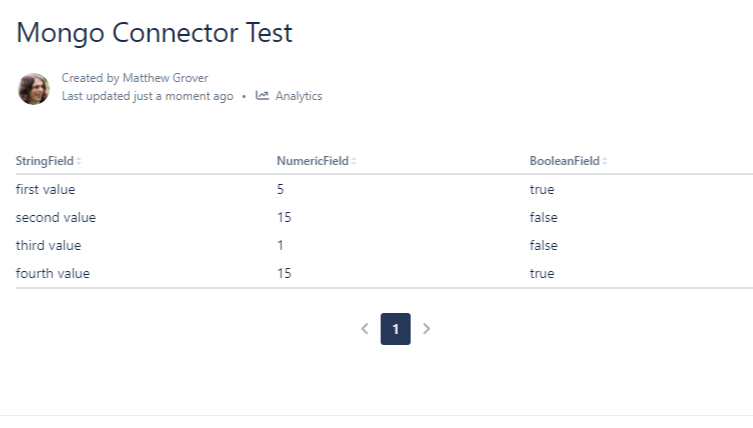753x428 pixels.
Task: Open the Analytics link
Action: pos(298,96)
